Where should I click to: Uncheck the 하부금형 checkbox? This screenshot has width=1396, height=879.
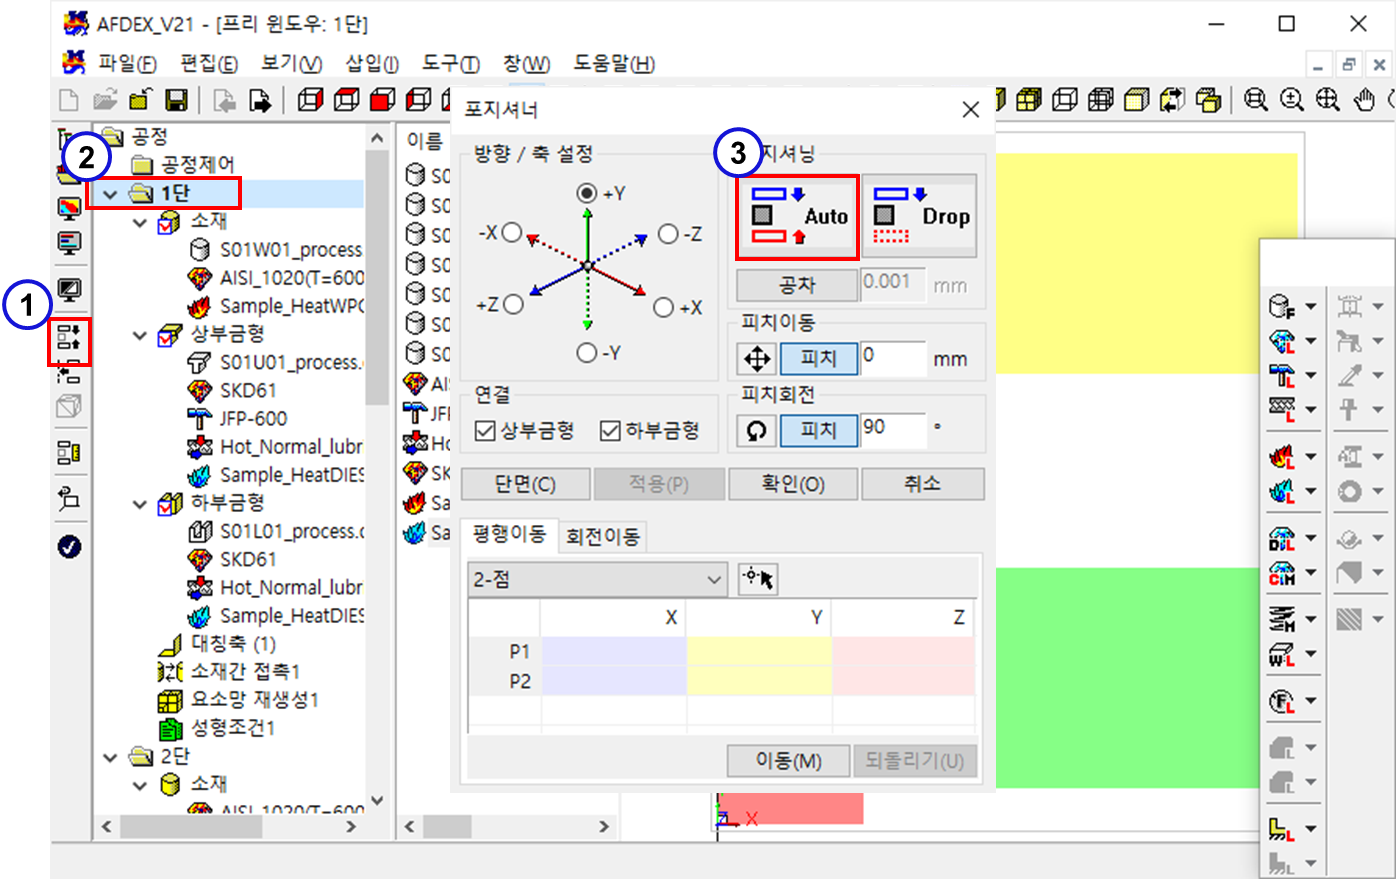tap(610, 431)
